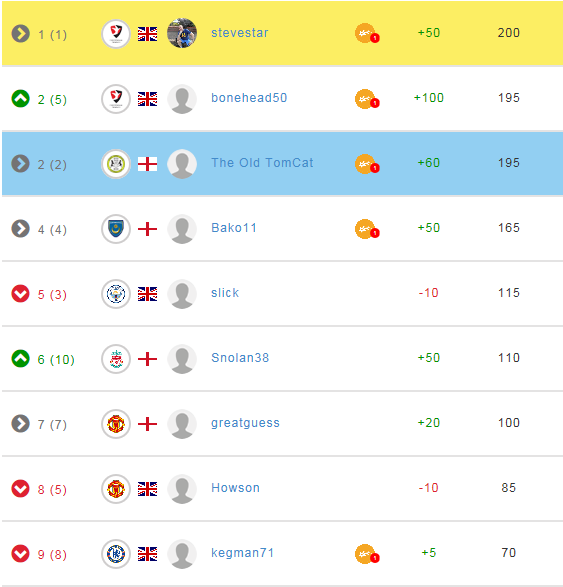Open bonehead50's profile link
The image size is (563, 587).
coord(249,98)
